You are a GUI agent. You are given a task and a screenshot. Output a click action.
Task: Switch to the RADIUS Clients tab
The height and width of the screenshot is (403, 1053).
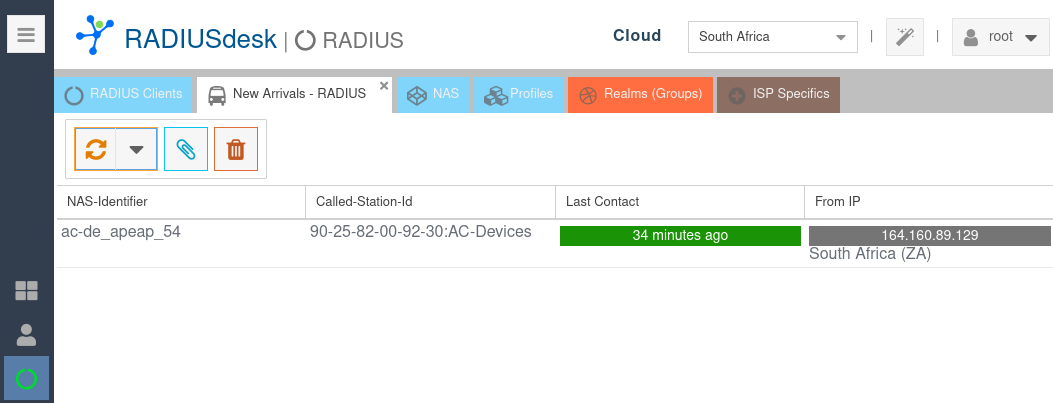click(124, 94)
